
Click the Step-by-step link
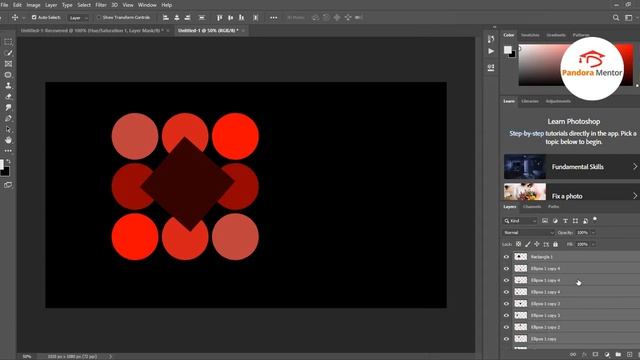(527, 133)
